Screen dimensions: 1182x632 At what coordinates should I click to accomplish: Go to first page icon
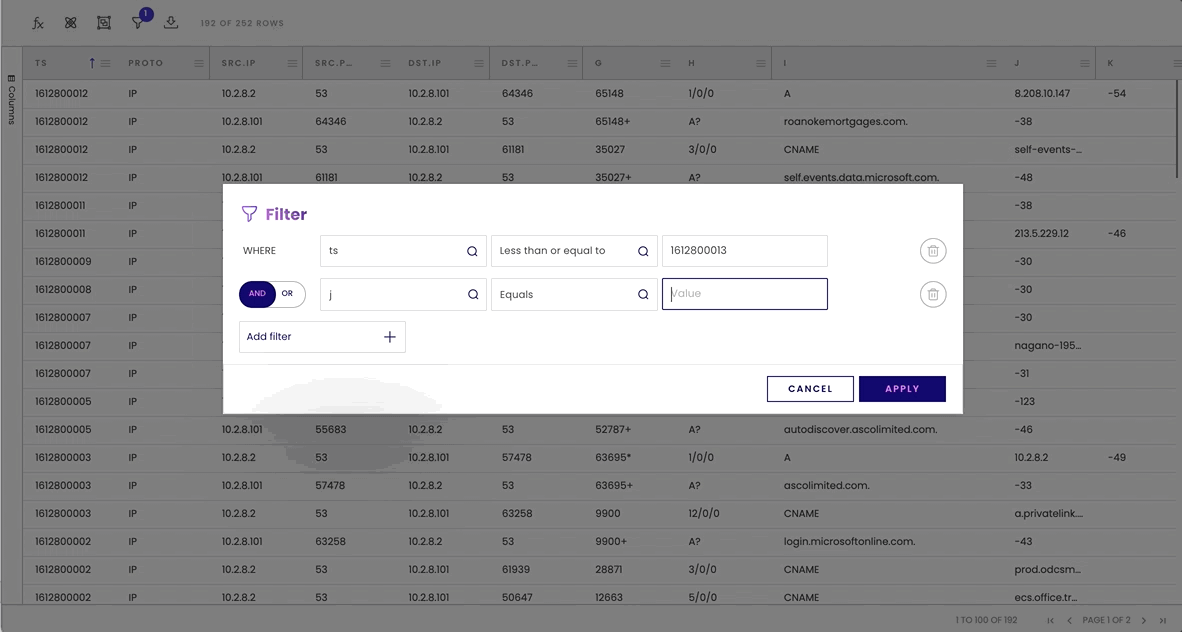[1051, 621]
